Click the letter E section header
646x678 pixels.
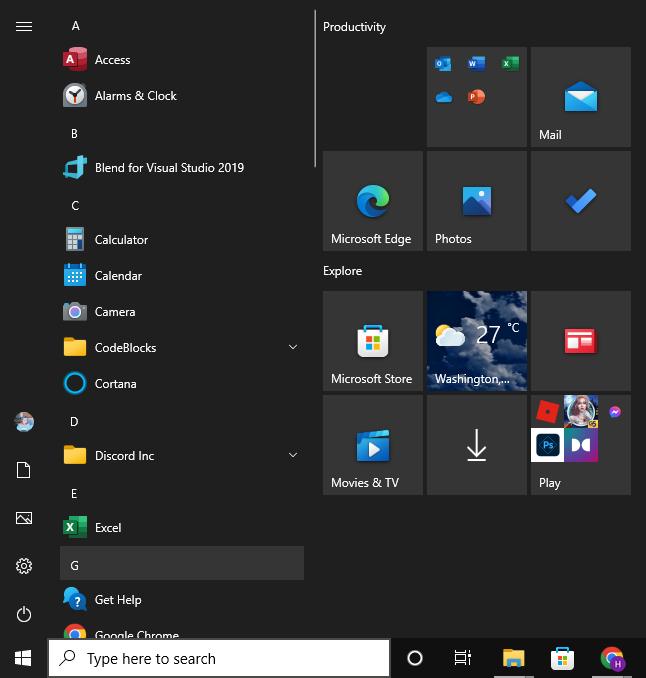coord(74,494)
